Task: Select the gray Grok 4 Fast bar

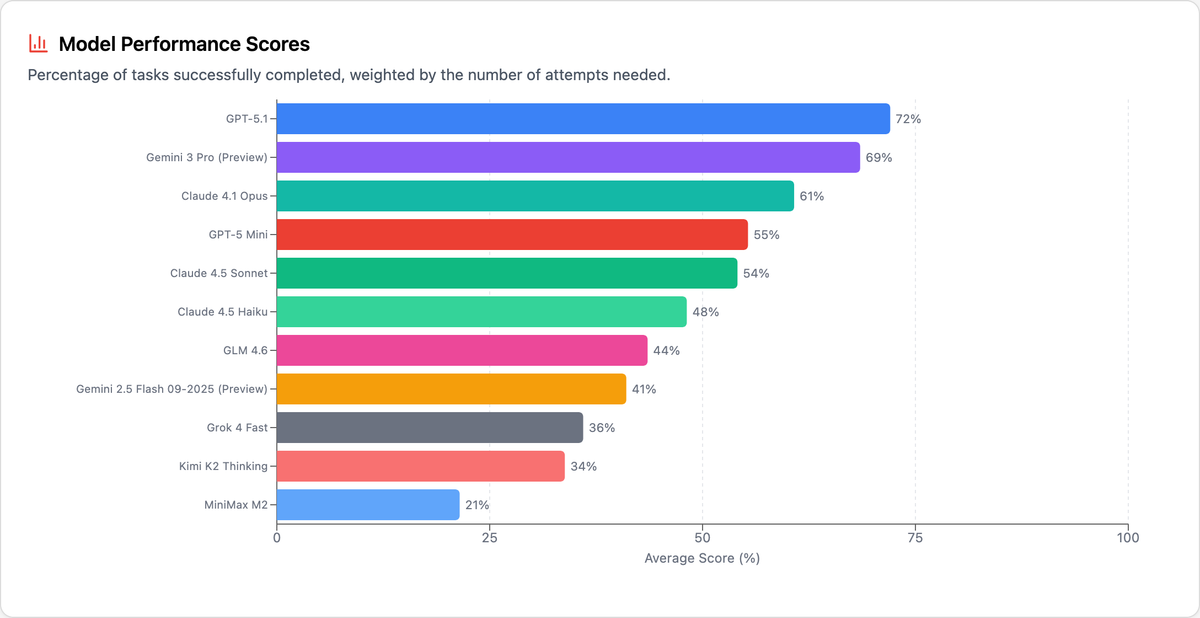Action: point(429,428)
